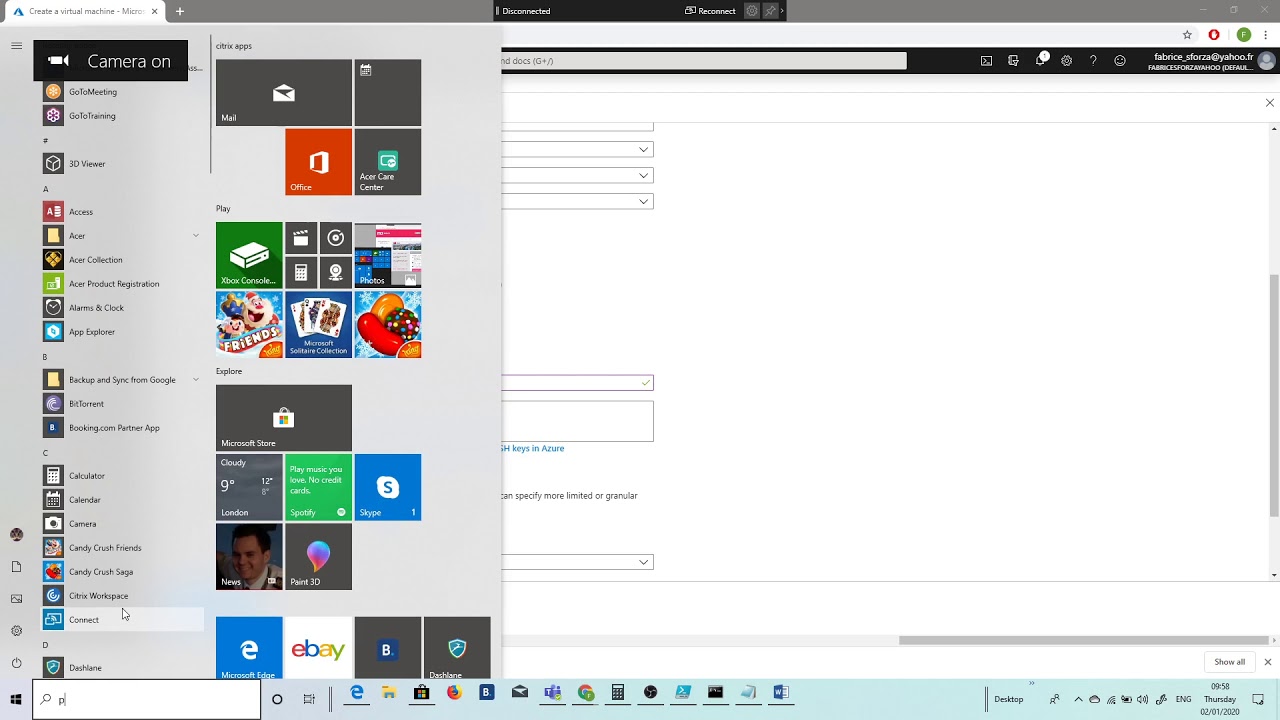Open the SSH keys in Azure link
The image size is (1280, 720).
pyautogui.click(x=533, y=448)
